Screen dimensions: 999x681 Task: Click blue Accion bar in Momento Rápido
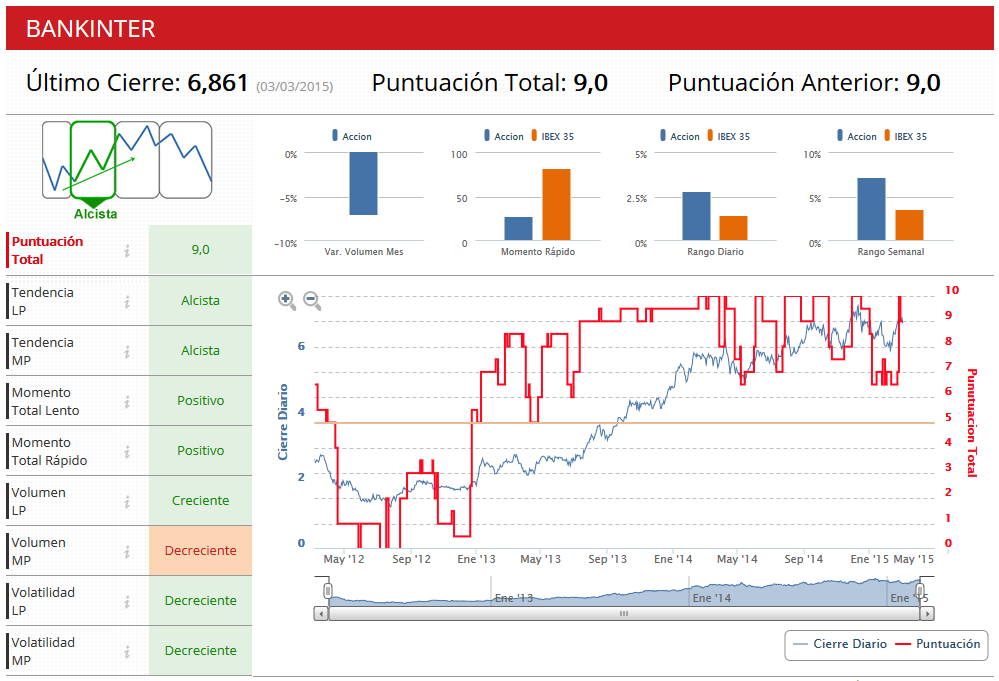[x=518, y=229]
